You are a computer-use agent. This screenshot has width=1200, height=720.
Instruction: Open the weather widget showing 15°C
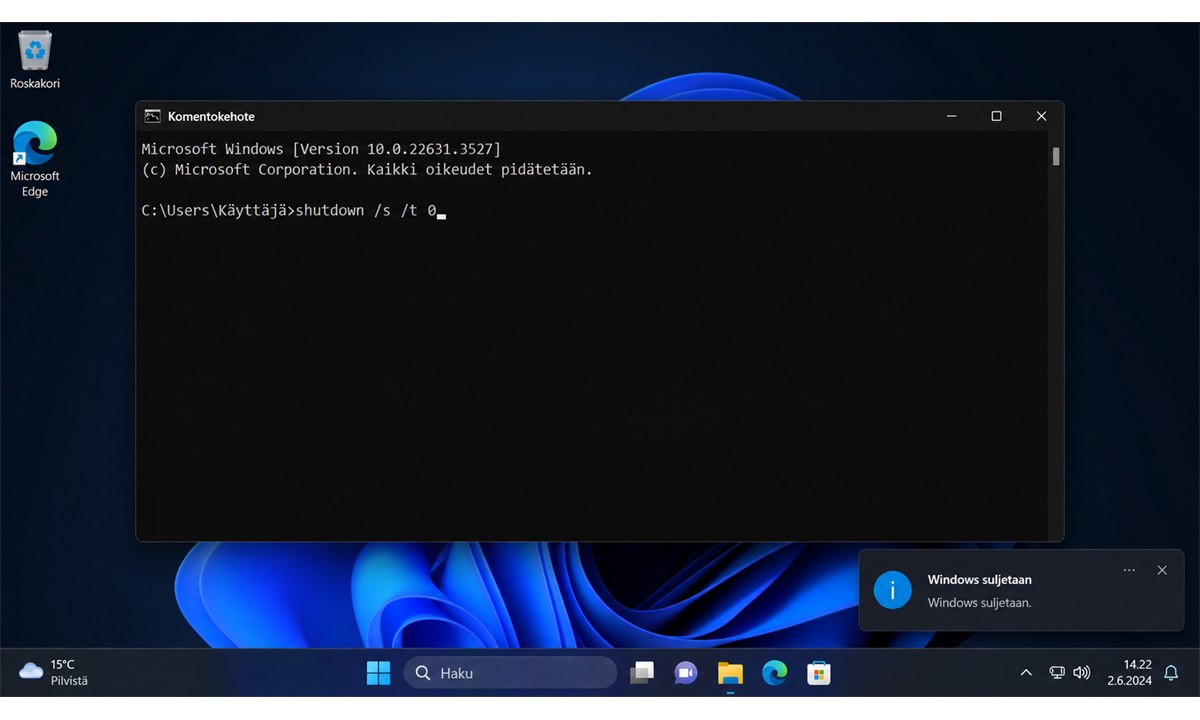[x=54, y=672]
